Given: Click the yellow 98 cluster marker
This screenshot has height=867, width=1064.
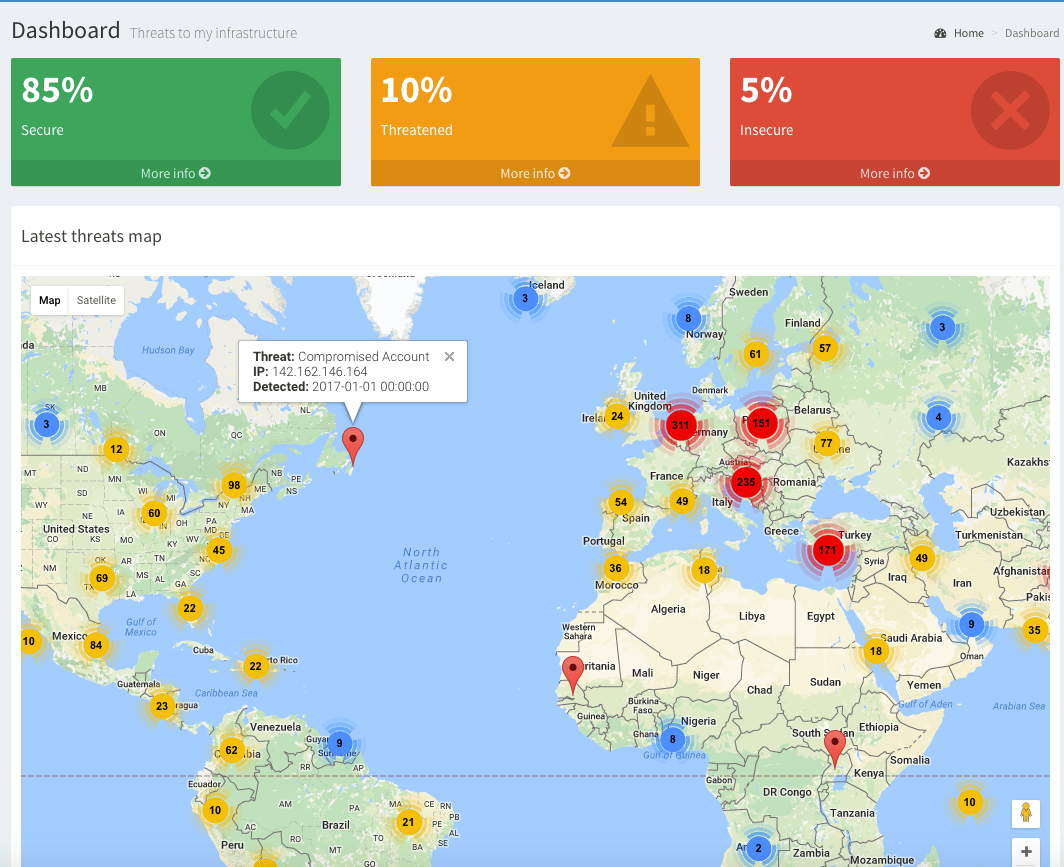Looking at the screenshot, I should (235, 485).
